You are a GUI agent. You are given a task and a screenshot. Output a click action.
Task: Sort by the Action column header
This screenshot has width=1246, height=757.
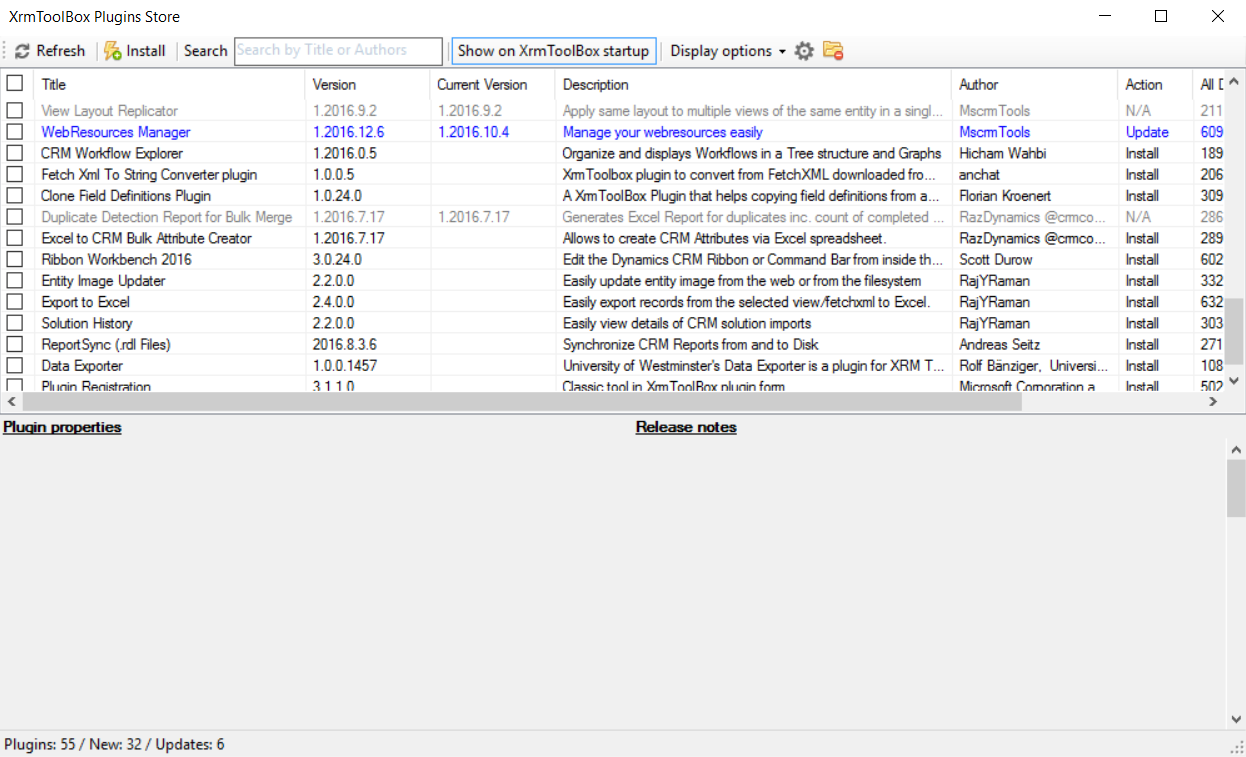pos(1155,84)
